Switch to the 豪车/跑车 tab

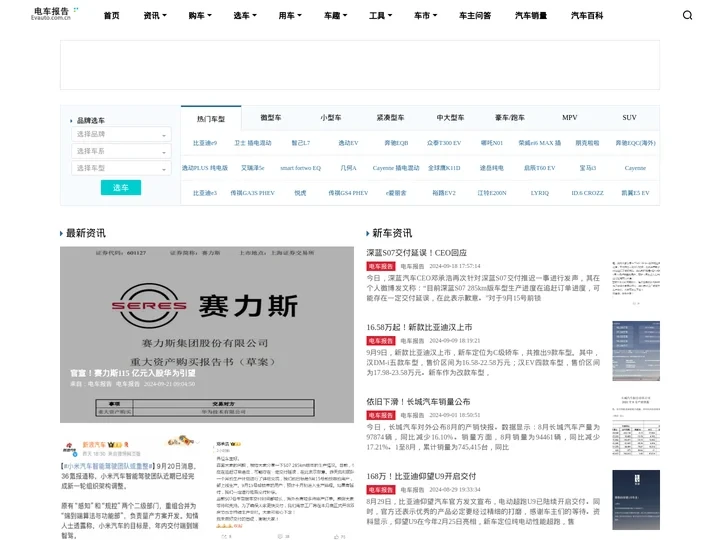pyautogui.click(x=510, y=118)
